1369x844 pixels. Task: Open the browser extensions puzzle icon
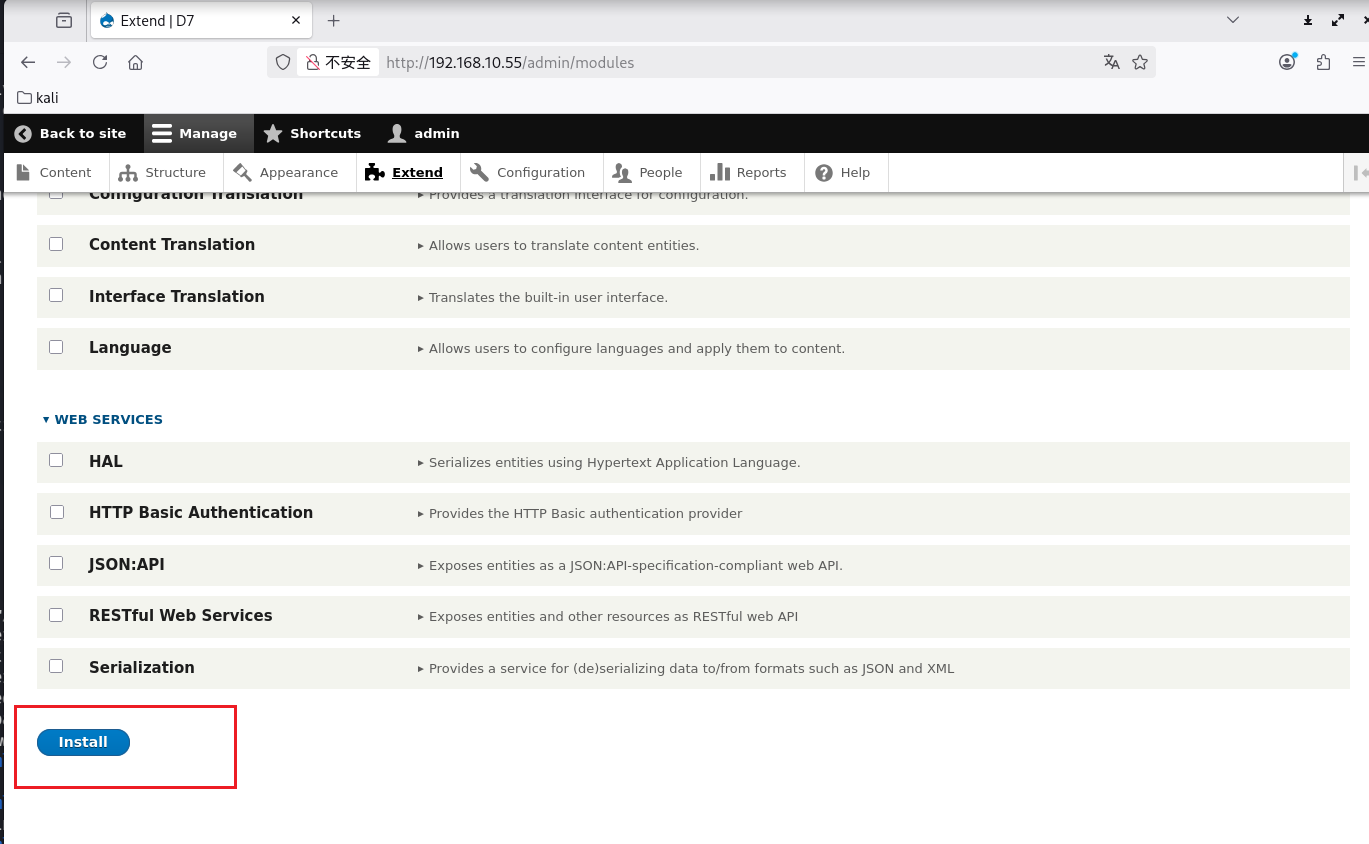click(x=1323, y=62)
